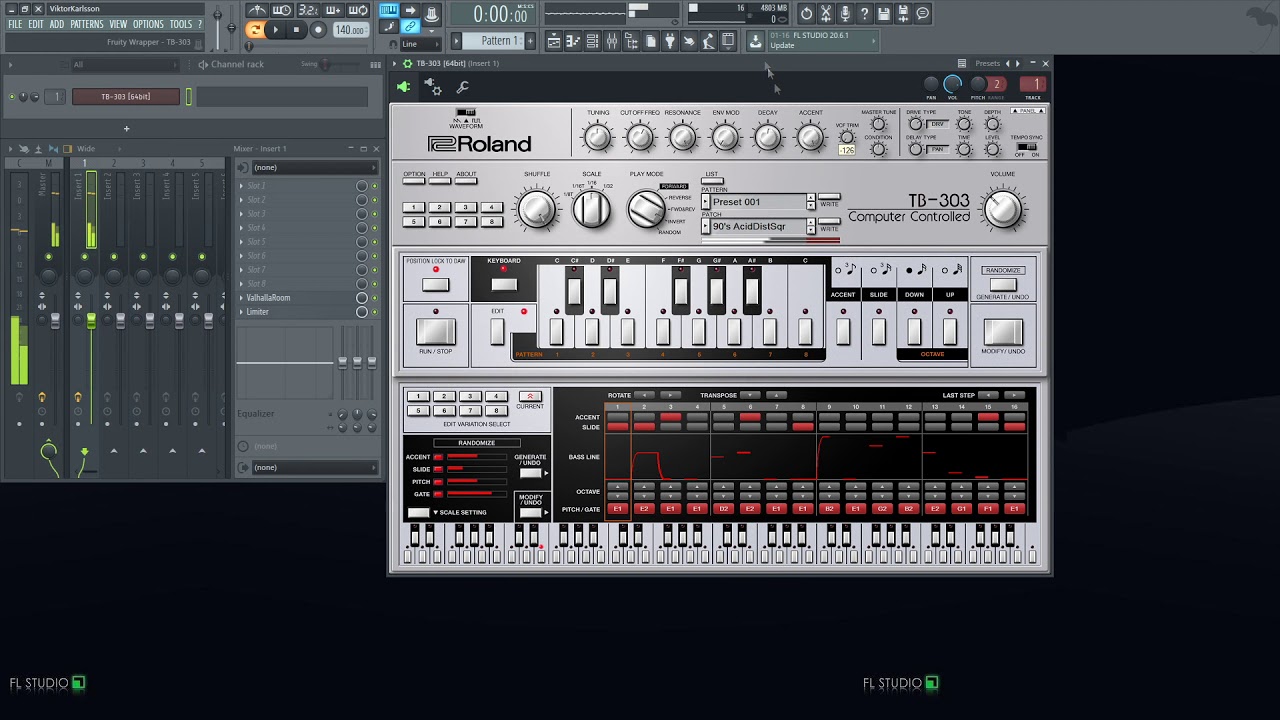This screenshot has width=1280, height=720.
Task: Open the channel rack view icon
Action: click(592, 41)
